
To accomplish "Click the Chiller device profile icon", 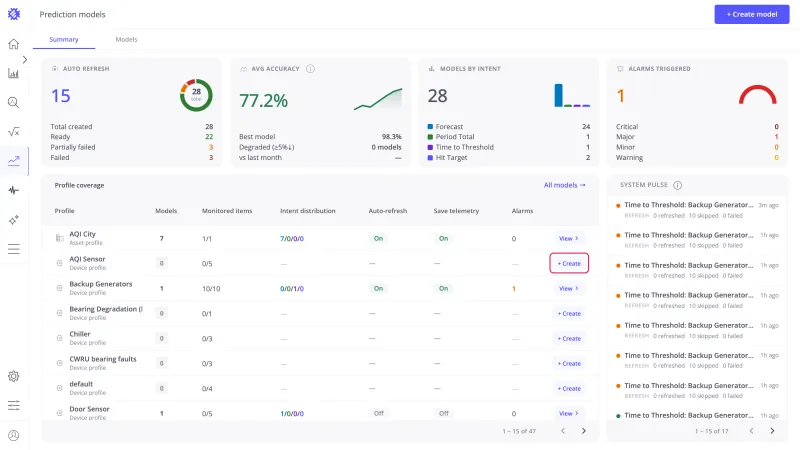I will coord(59,338).
